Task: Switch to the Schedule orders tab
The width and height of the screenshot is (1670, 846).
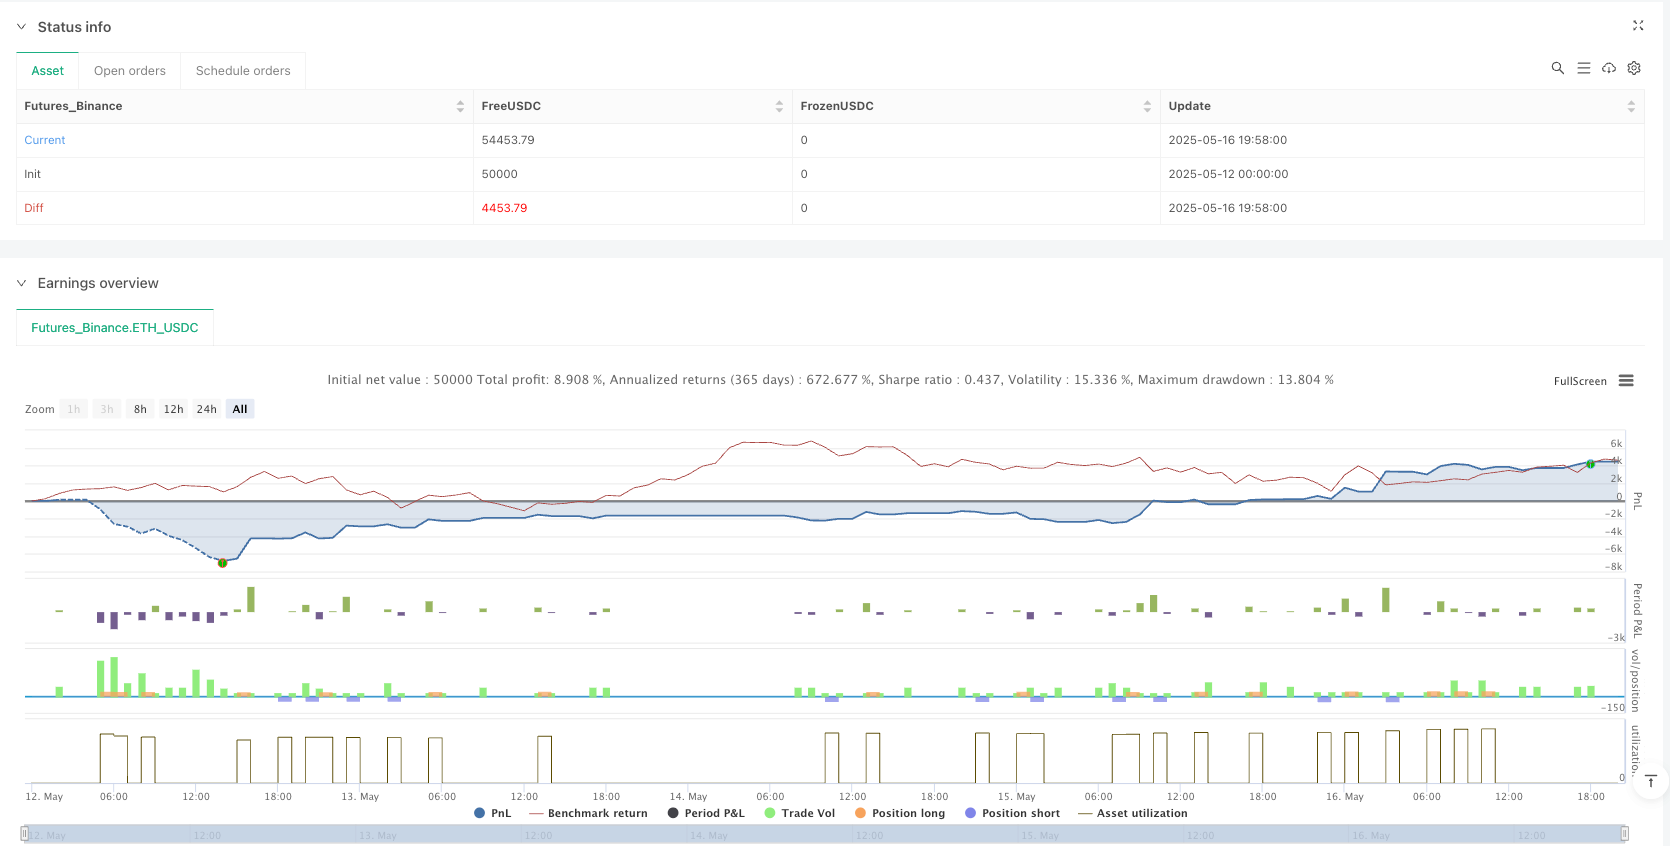Action: [x=243, y=71]
